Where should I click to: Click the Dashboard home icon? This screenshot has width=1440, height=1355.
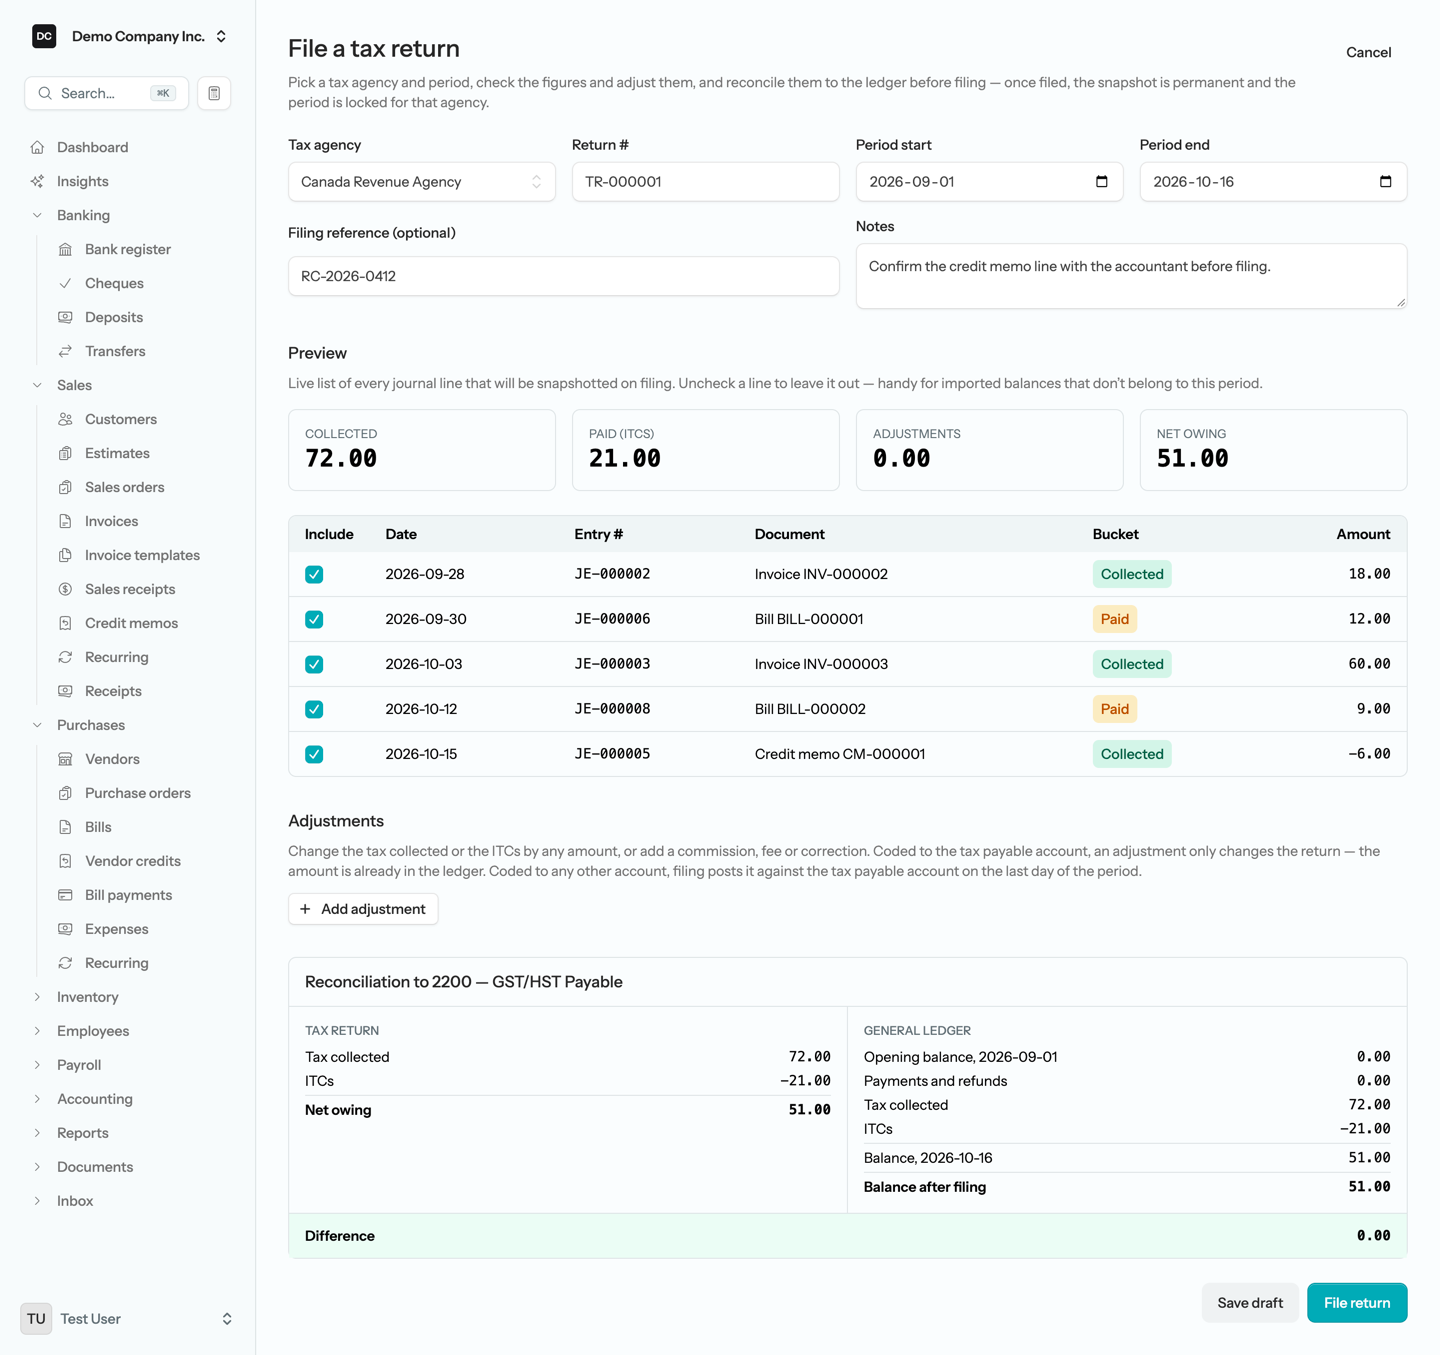pos(37,147)
